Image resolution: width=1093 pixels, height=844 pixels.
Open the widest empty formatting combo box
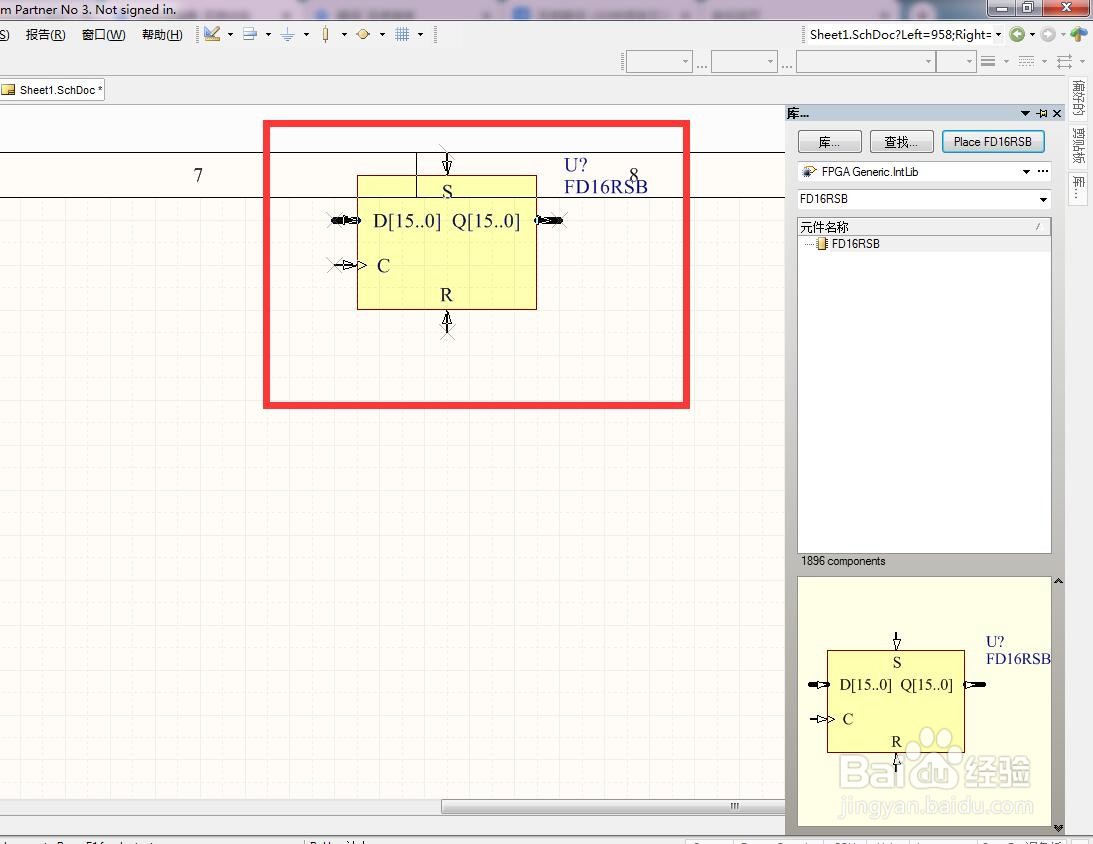click(865, 61)
